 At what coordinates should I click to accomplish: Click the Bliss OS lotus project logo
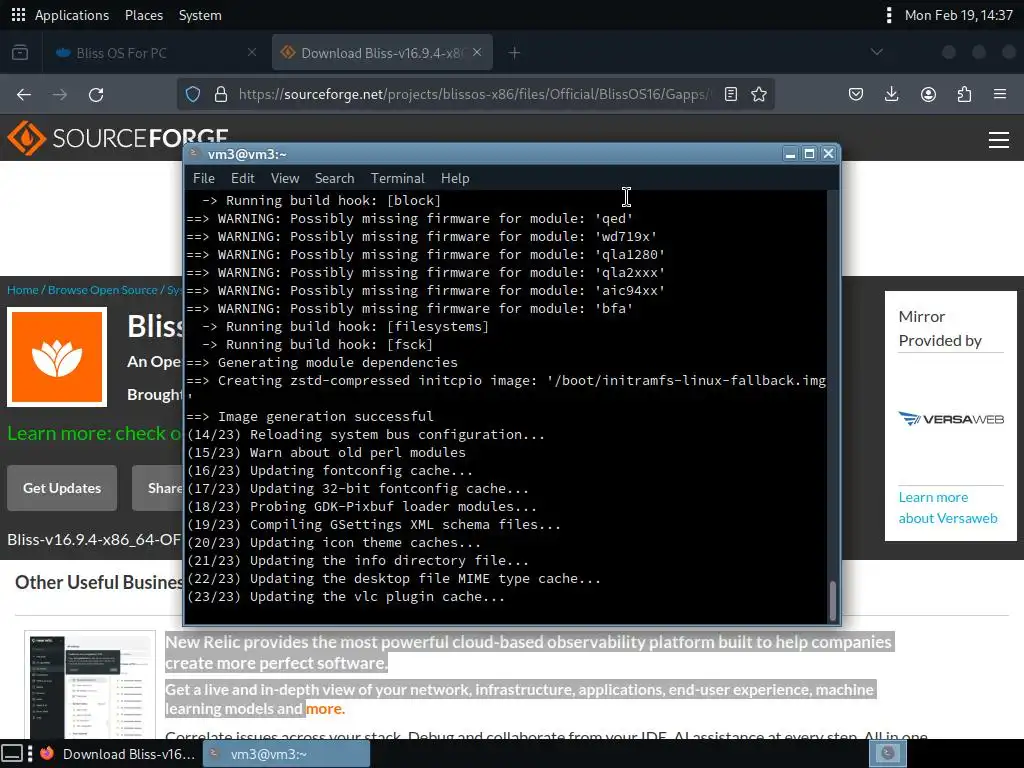coord(57,357)
